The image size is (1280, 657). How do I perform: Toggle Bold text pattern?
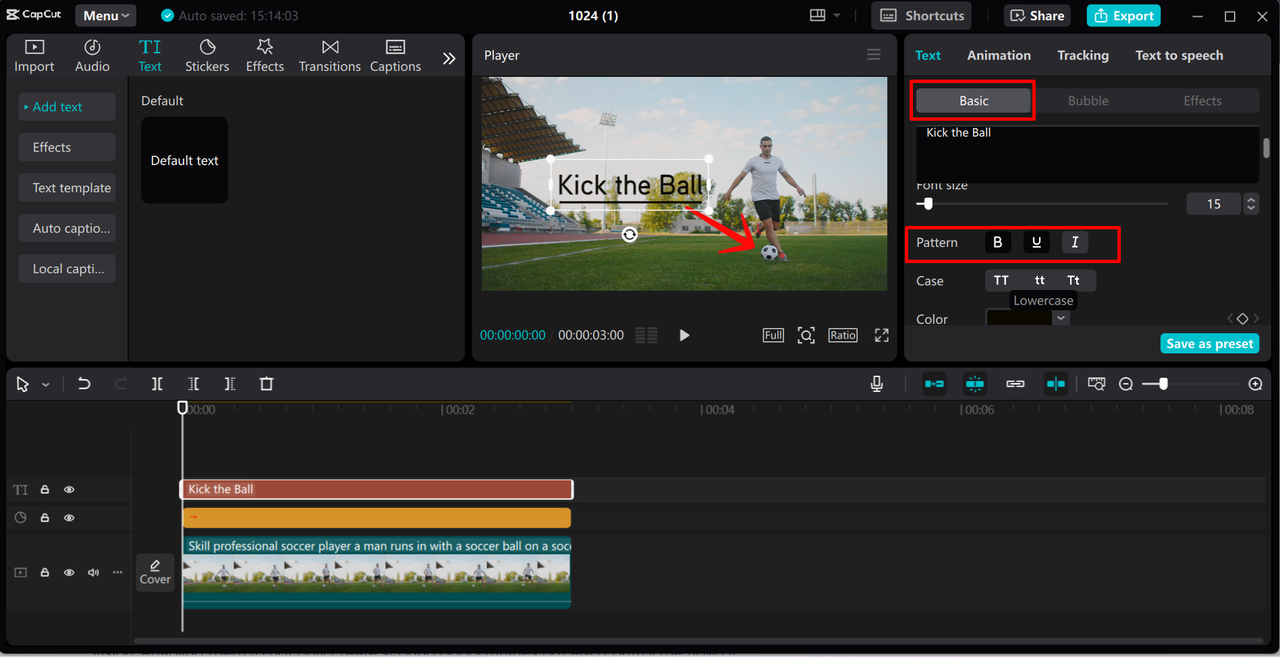point(997,242)
